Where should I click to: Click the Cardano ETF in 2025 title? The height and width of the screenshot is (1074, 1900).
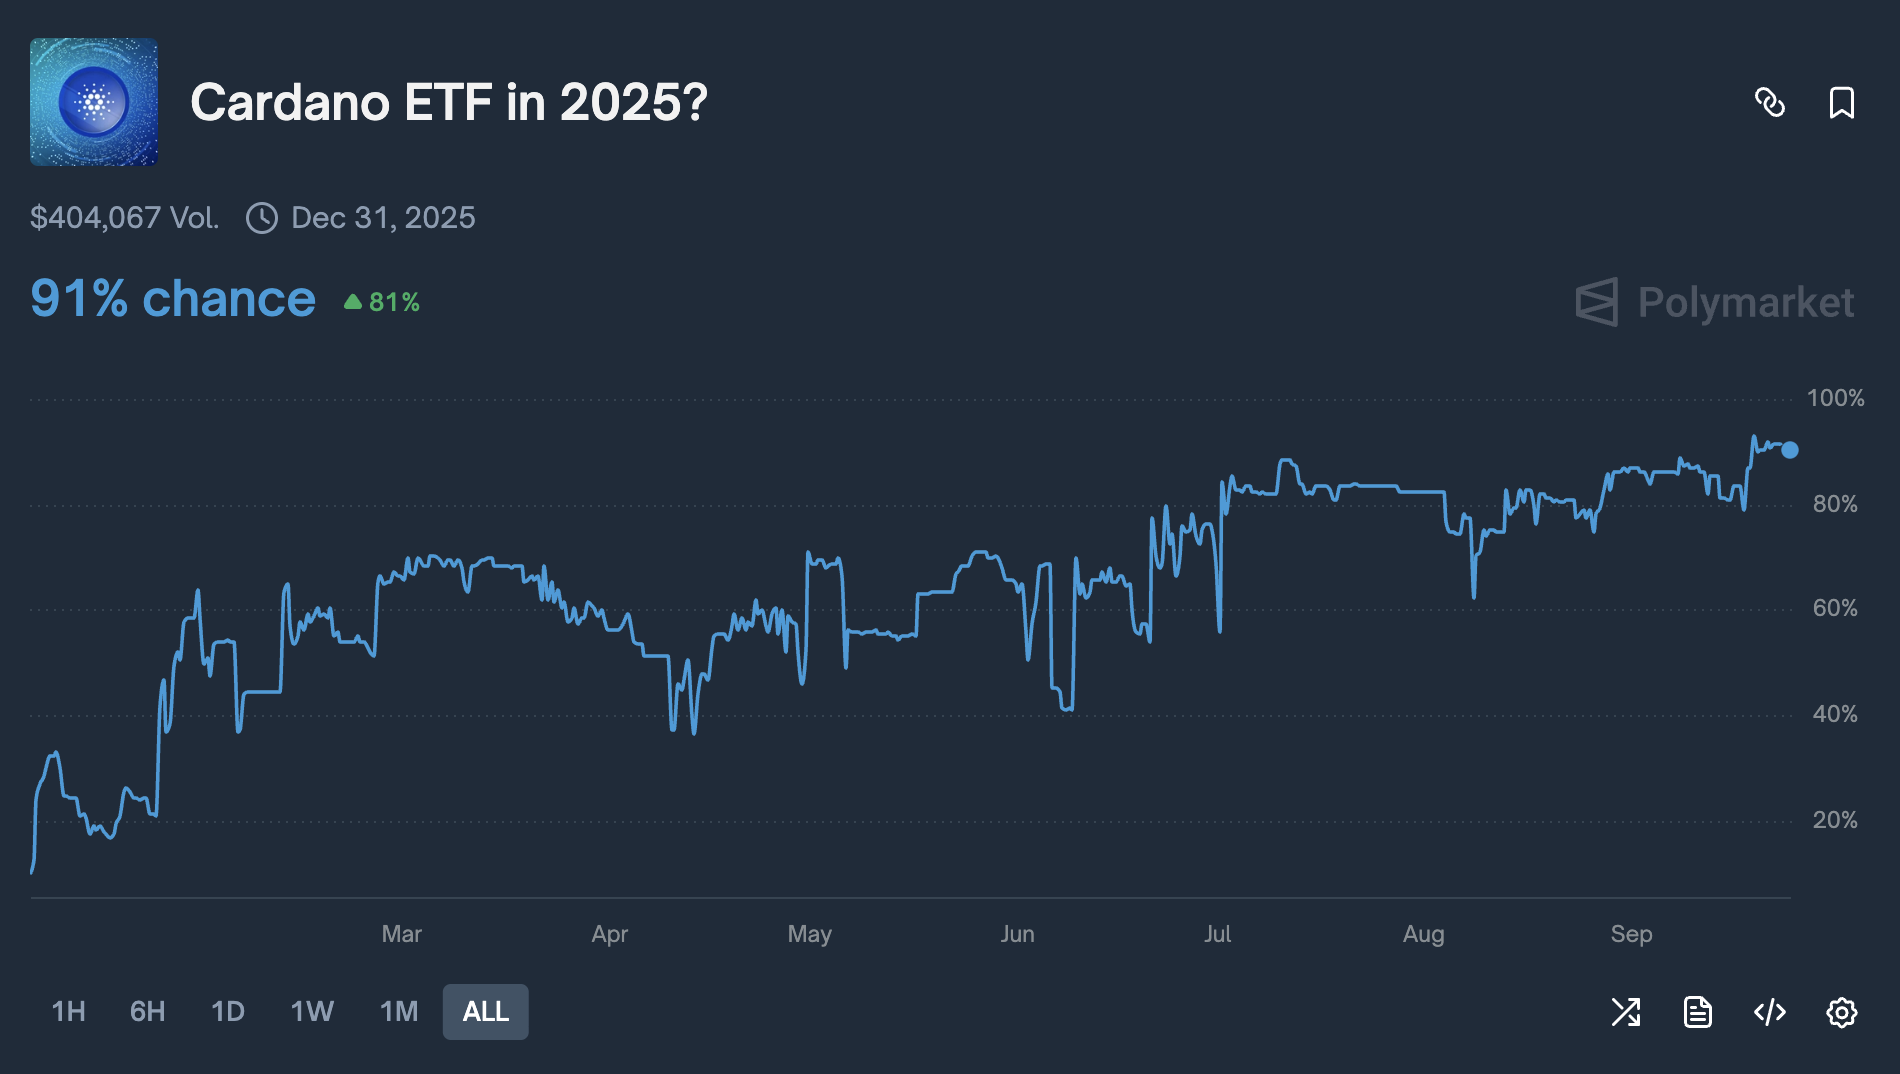[447, 102]
